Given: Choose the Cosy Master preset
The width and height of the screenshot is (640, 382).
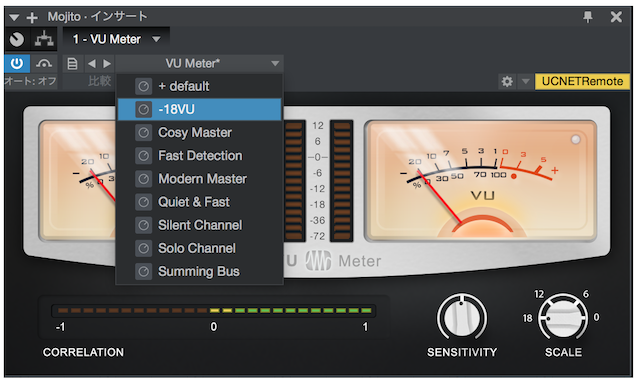Looking at the screenshot, I should (x=200, y=133).
